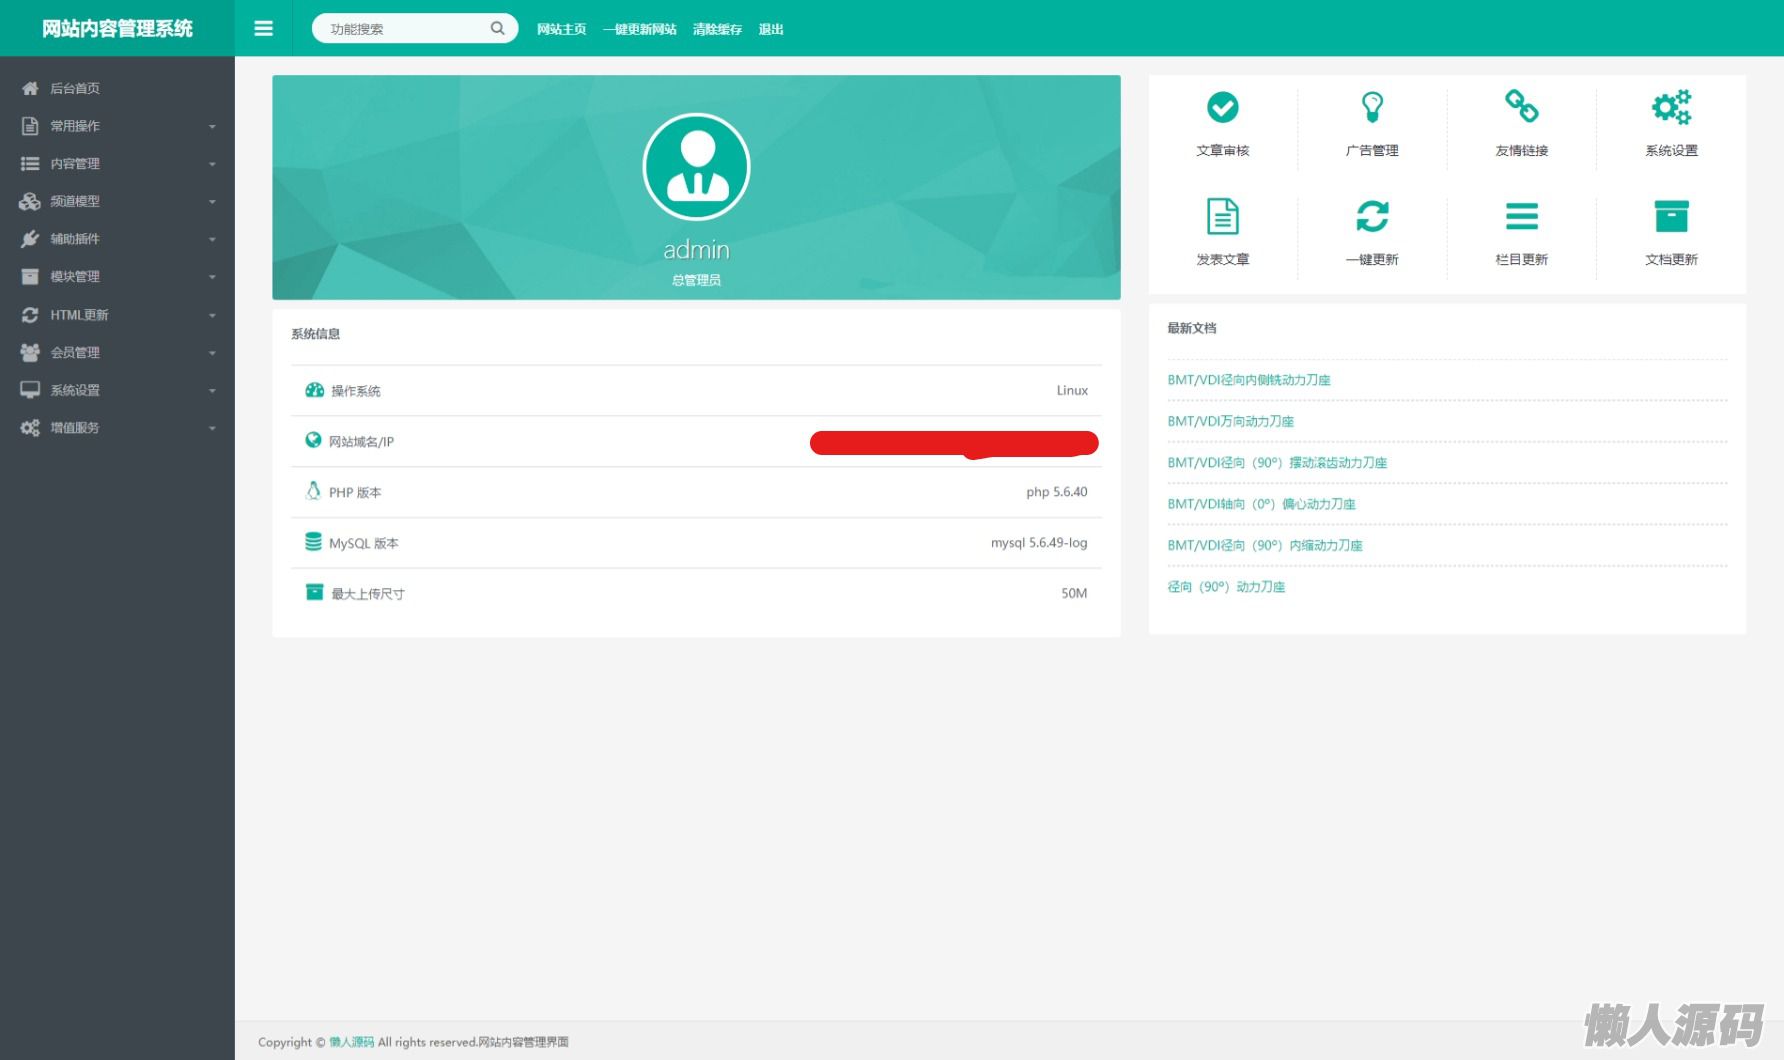Click the 网站内容管理系统 logo title
The image size is (1784, 1060).
pos(117,28)
